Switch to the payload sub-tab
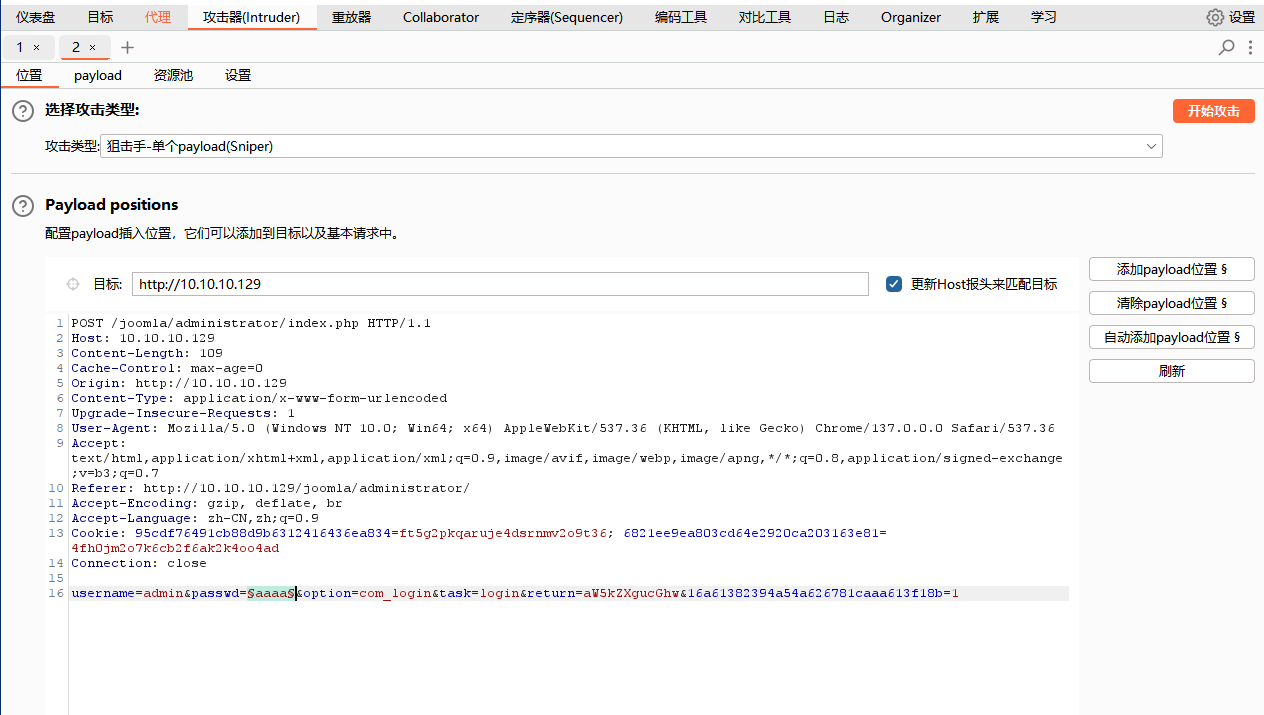The width and height of the screenshot is (1264, 715). [x=97, y=75]
